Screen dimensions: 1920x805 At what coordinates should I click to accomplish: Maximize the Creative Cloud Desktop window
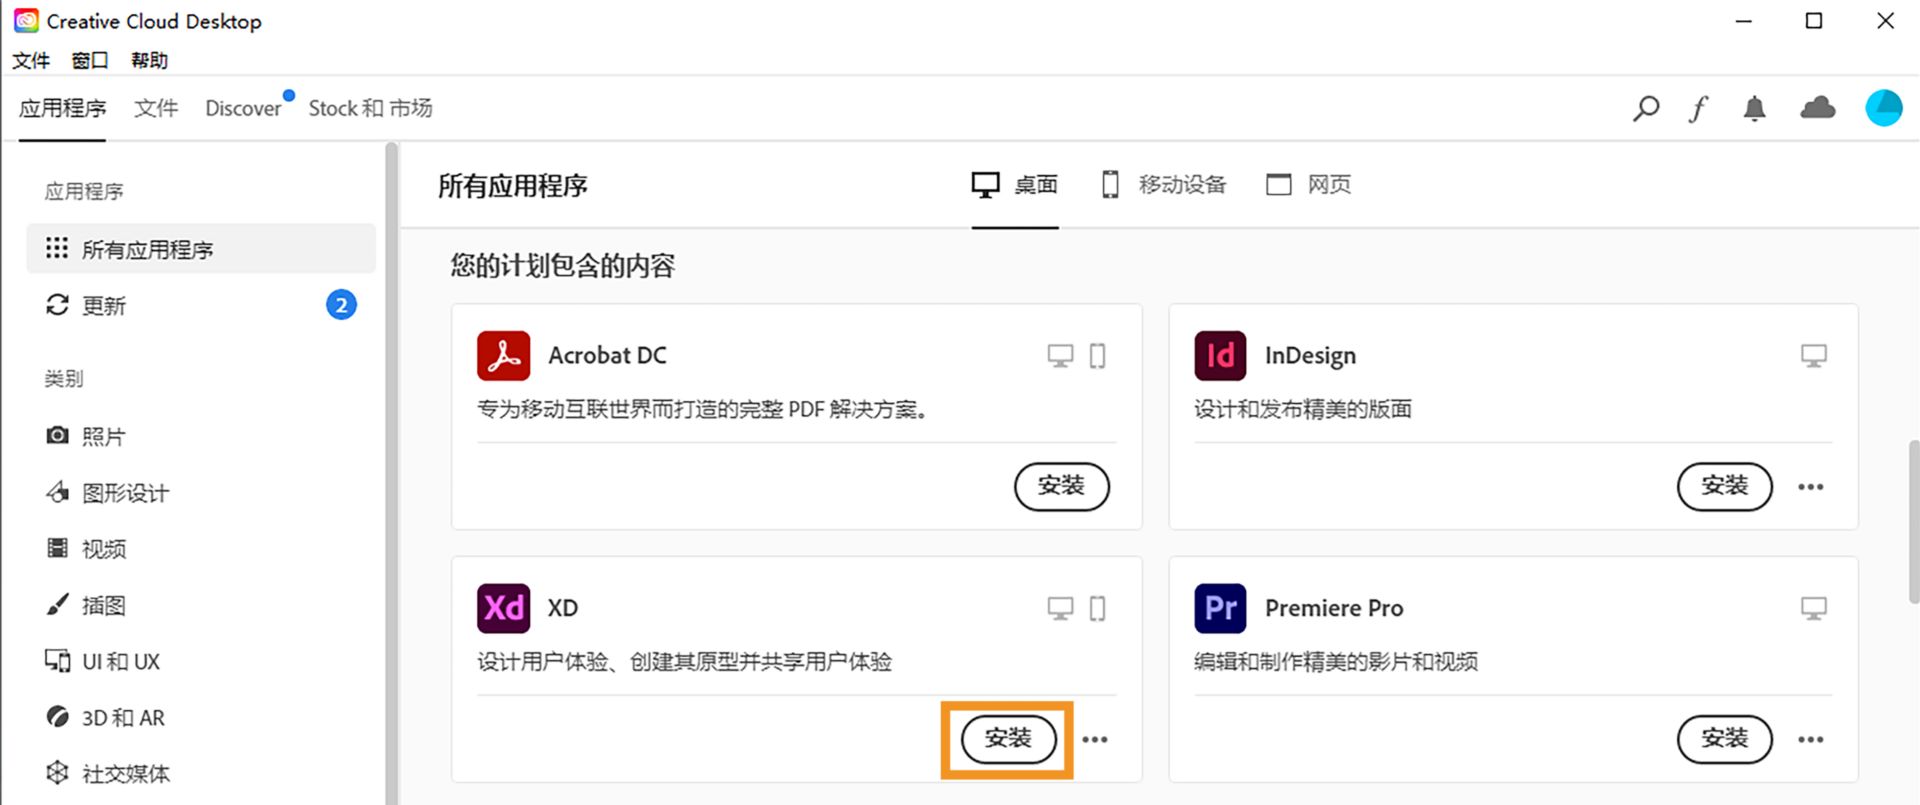tap(1814, 21)
